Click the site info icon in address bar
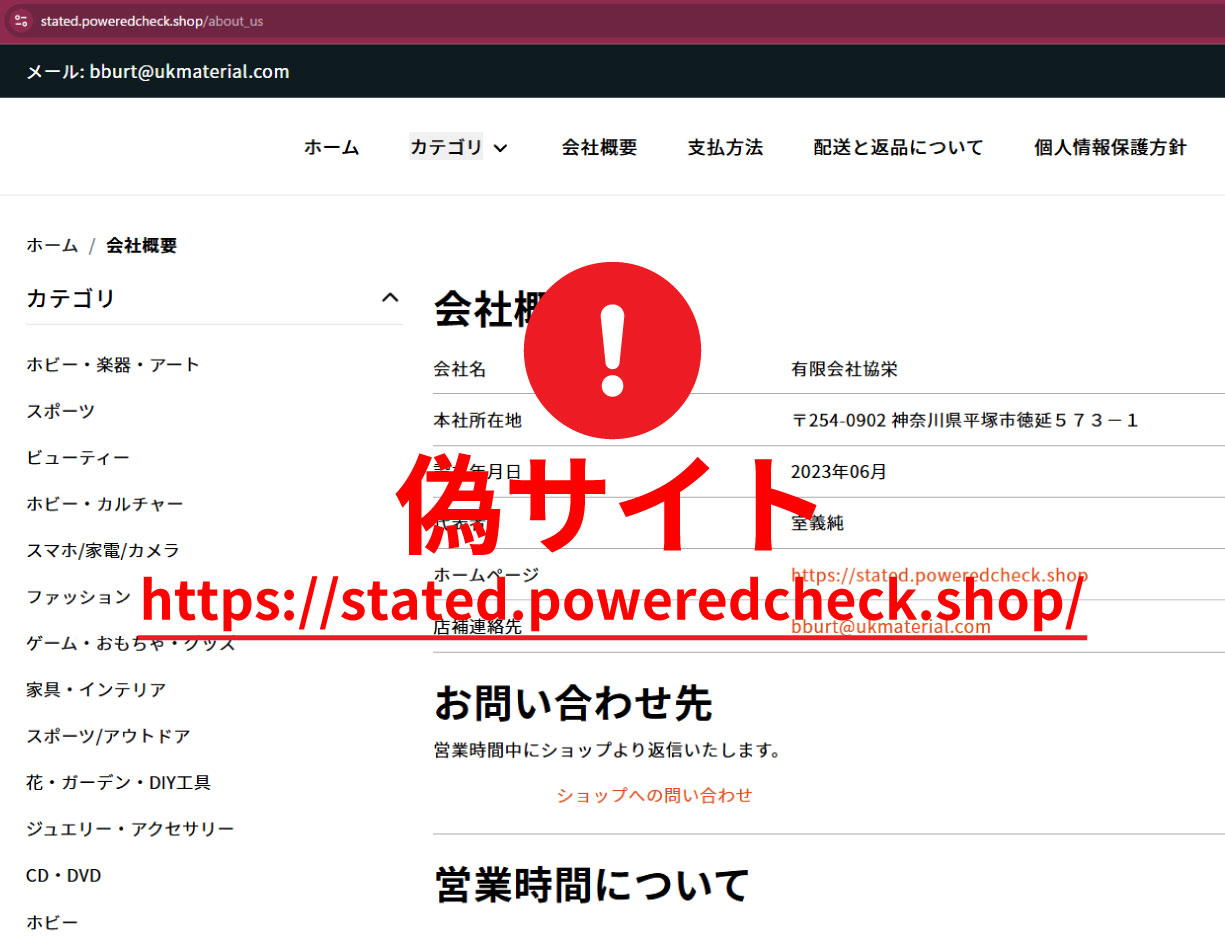This screenshot has height=938, width=1225. click(21, 21)
